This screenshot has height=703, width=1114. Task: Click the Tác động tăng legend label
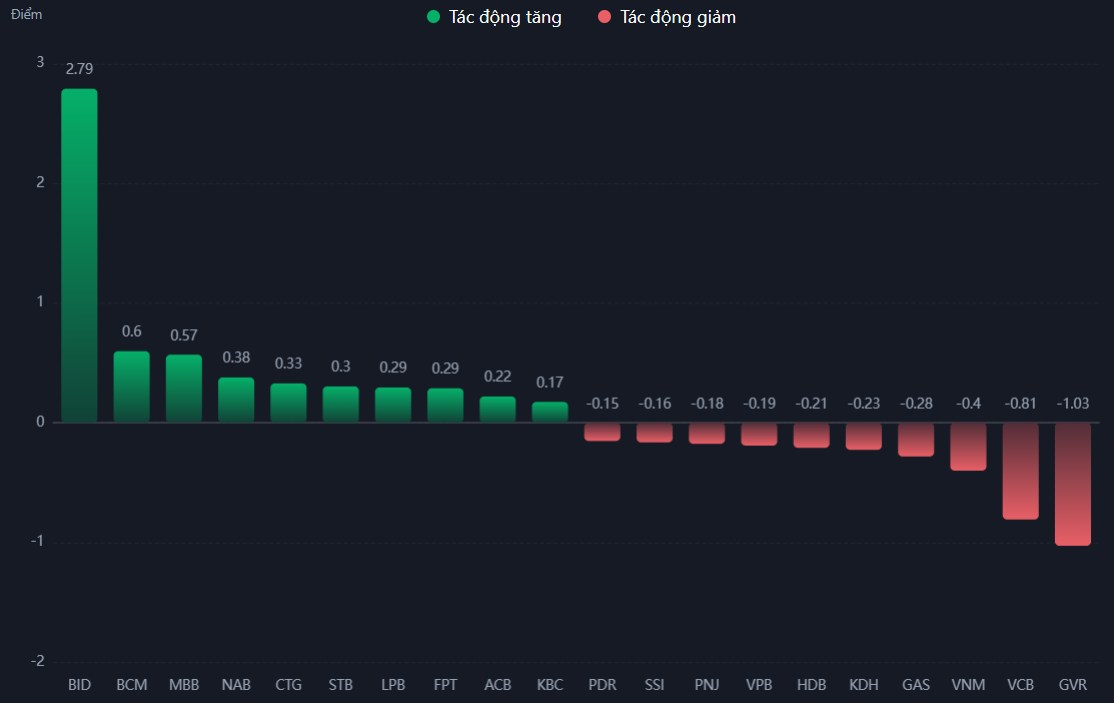(505, 17)
